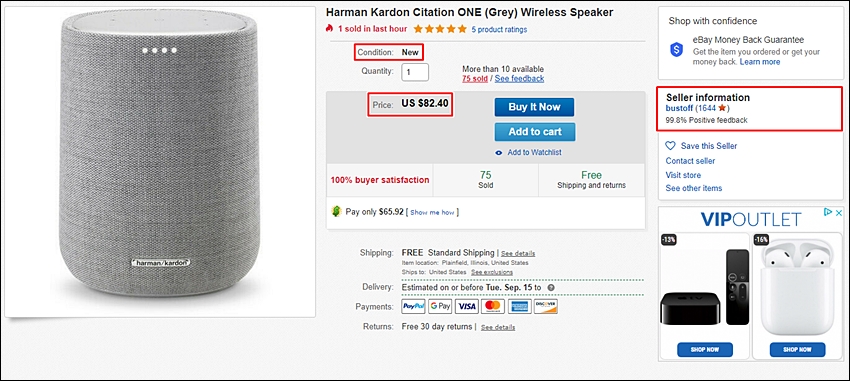This screenshot has width=850, height=381.
Task: Click the Google Pay payment icon
Action: point(440,306)
